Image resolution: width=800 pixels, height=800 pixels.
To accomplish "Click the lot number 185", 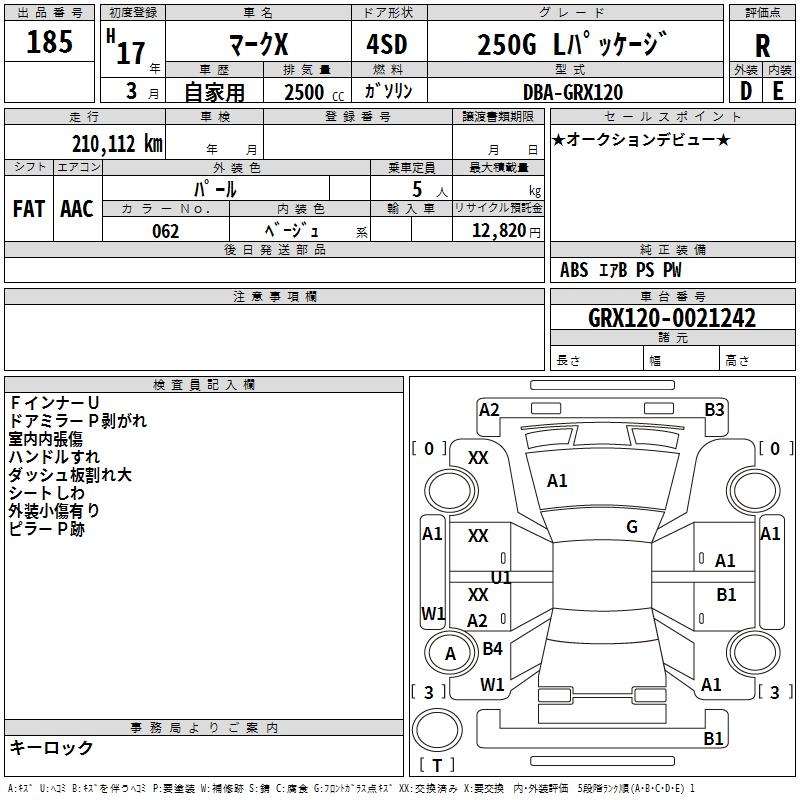I will click(x=49, y=41).
